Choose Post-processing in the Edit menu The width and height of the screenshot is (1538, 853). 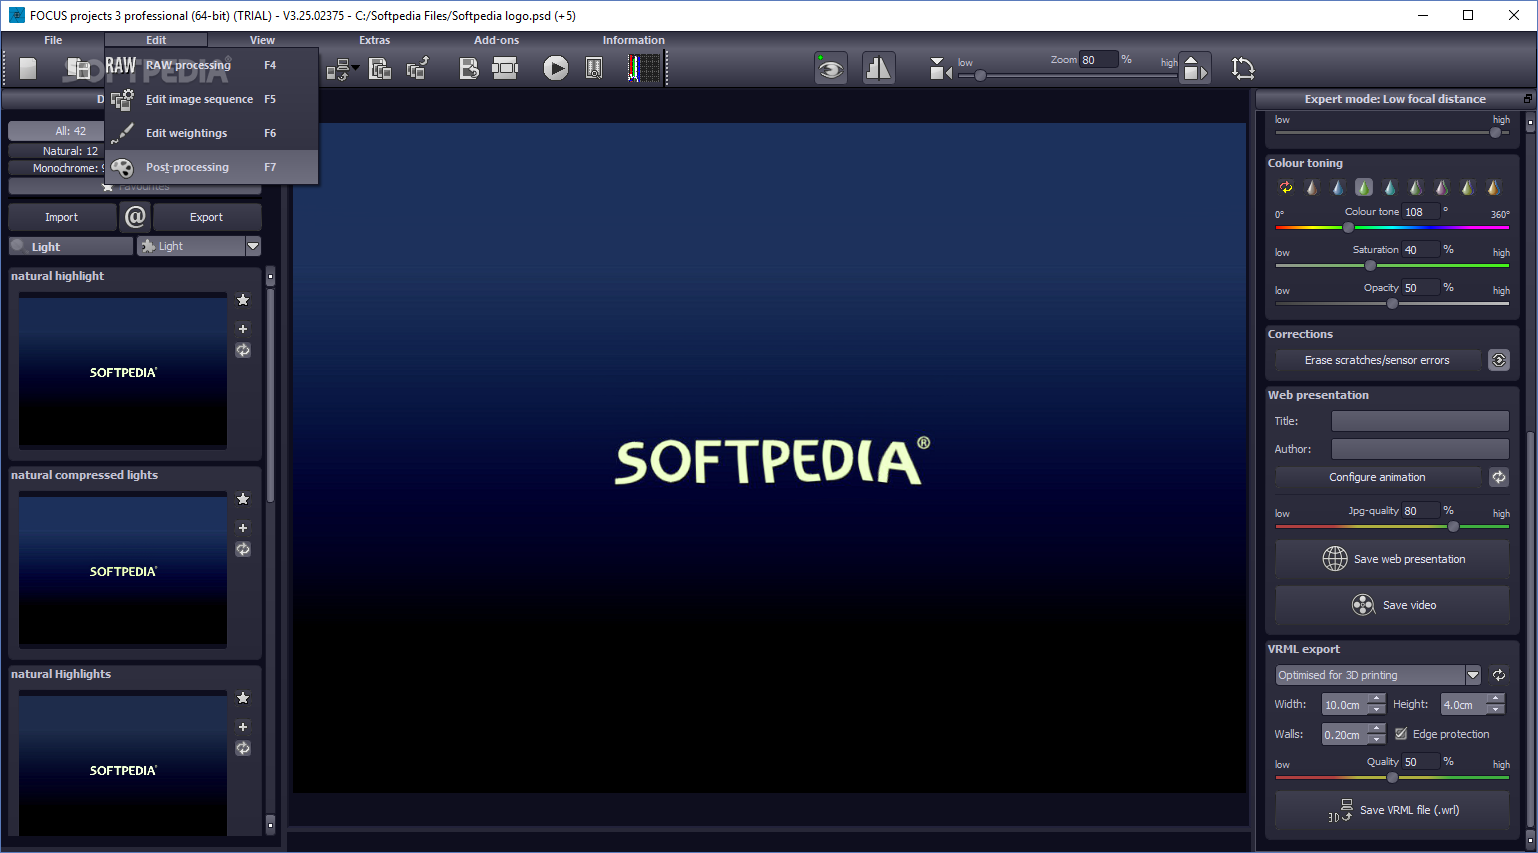coord(211,167)
